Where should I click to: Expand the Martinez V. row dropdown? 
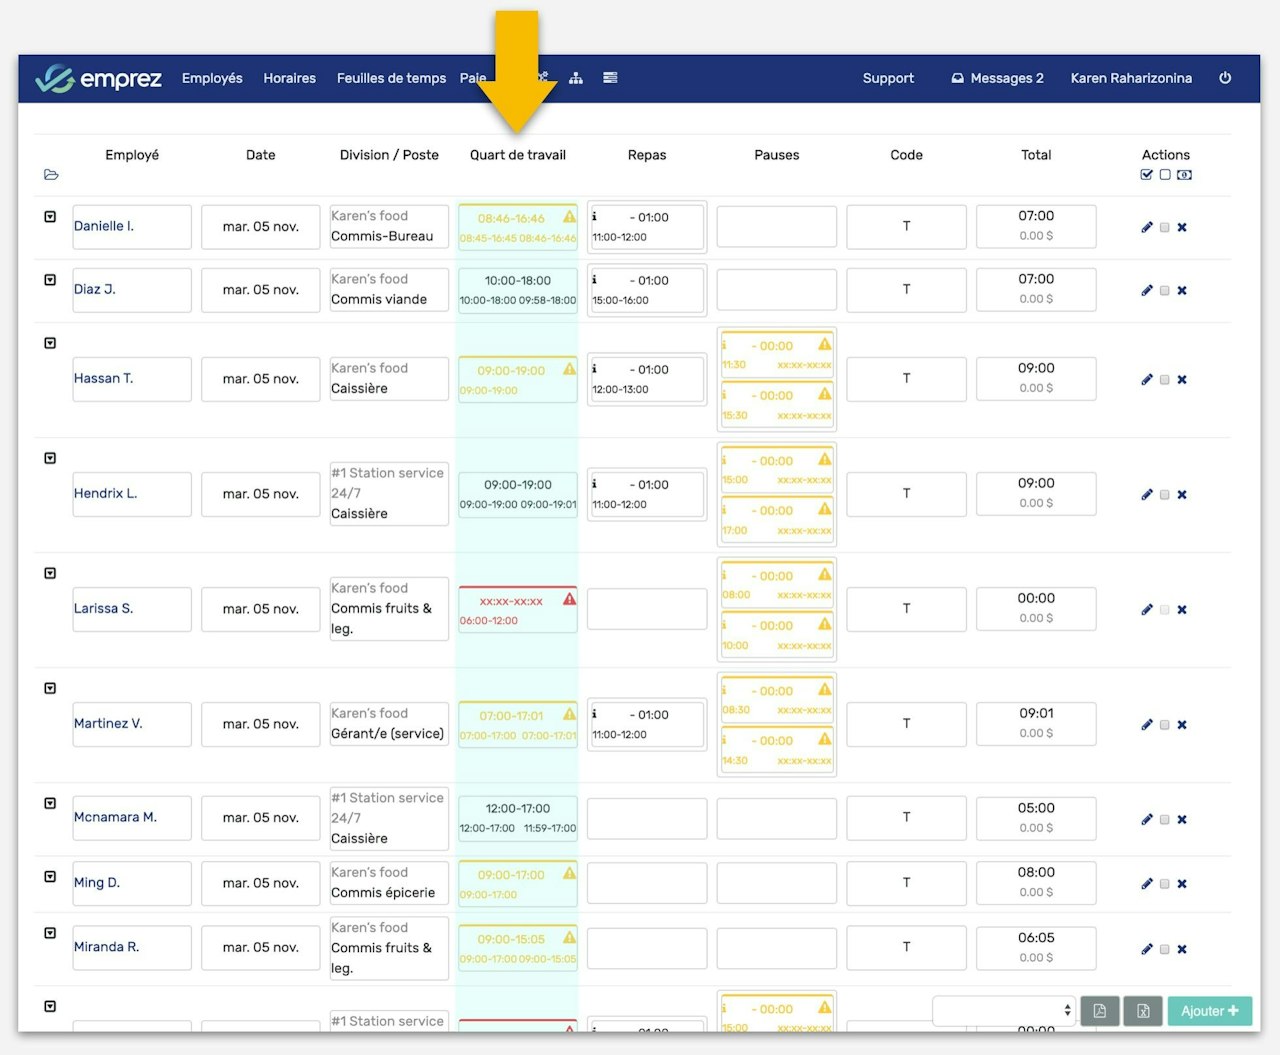50,688
